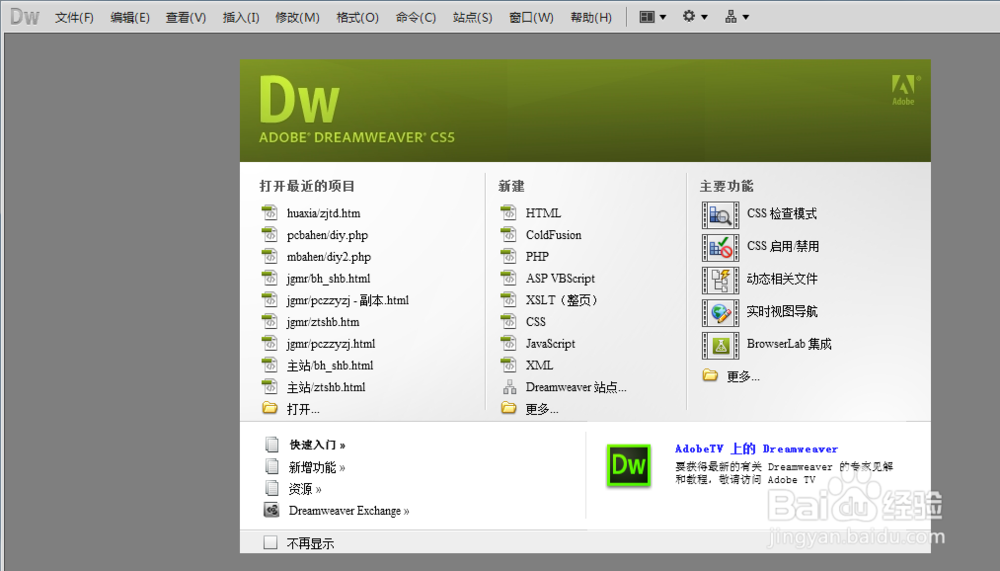1000x571 pixels.
Task: Create new XSLT（整页）document
Action: click(x=562, y=300)
